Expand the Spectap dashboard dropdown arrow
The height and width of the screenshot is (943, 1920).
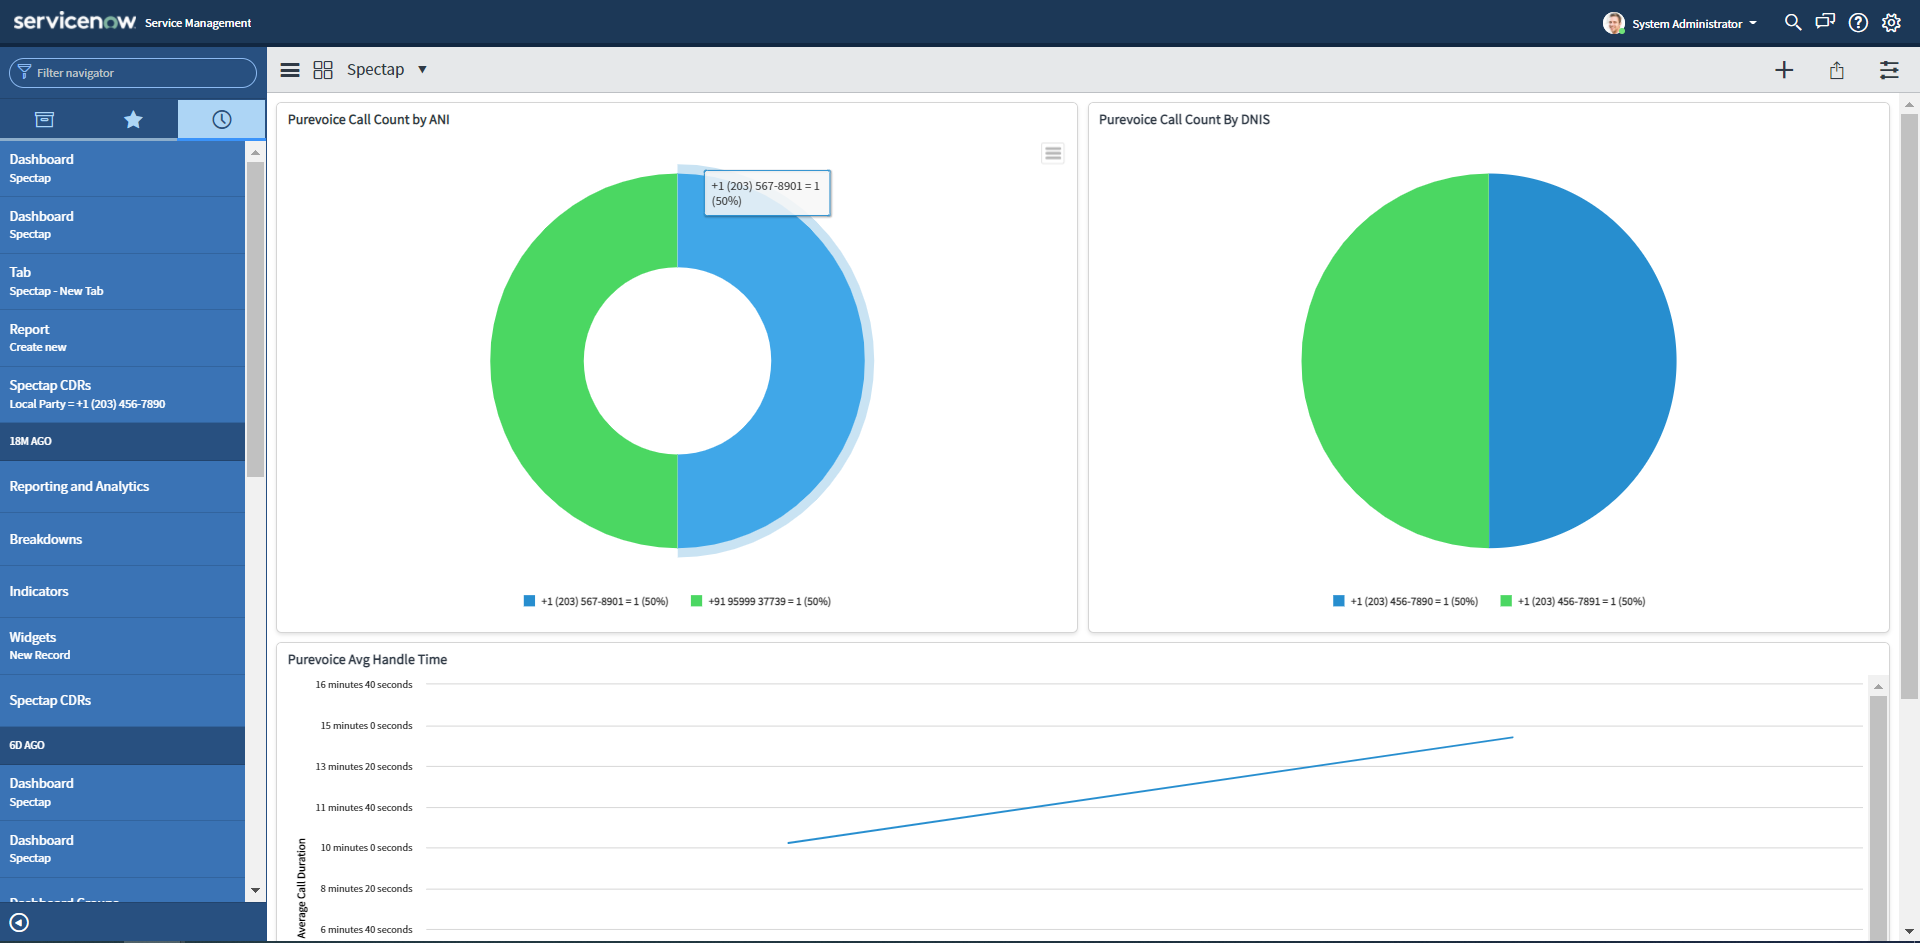pos(422,70)
